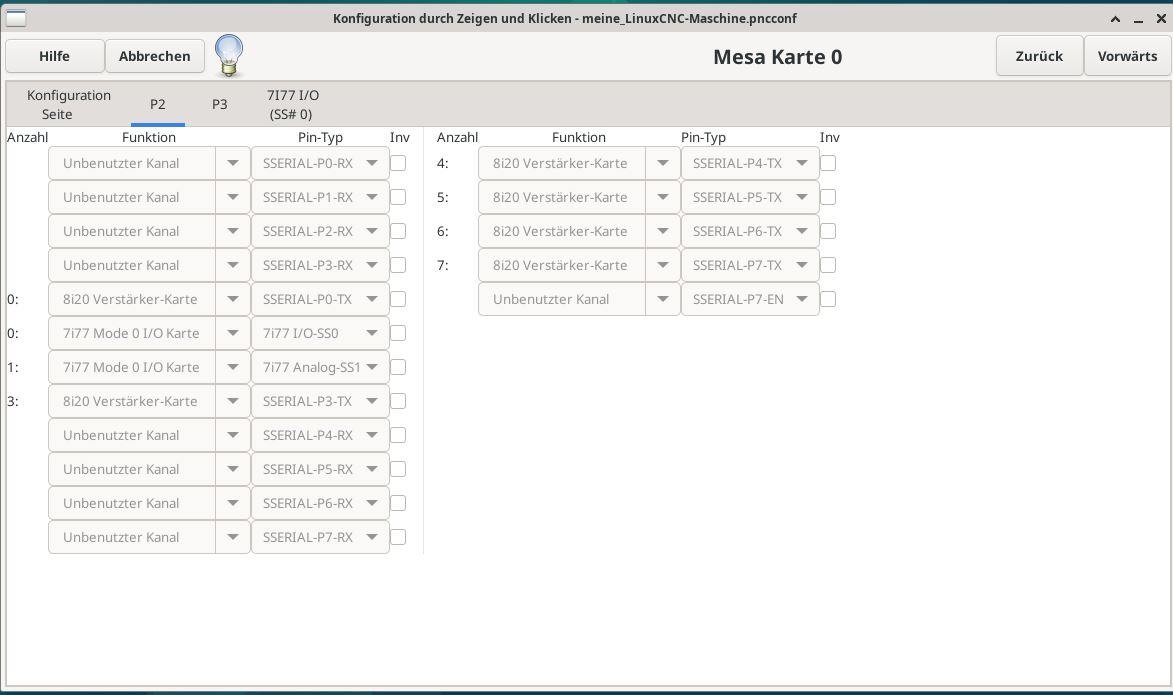Proceed with the Vorwärts button

click(1127, 56)
